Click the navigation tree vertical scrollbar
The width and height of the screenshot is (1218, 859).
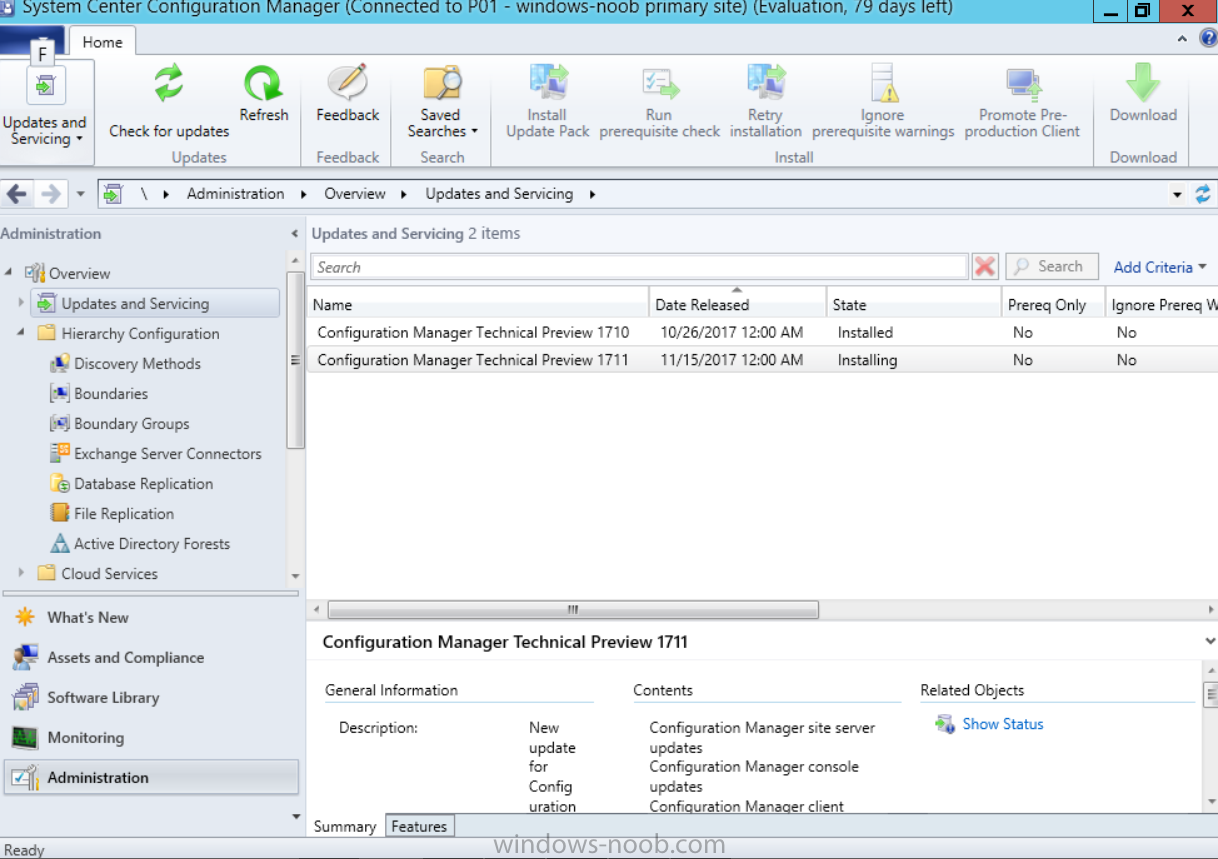pyautogui.click(x=295, y=360)
